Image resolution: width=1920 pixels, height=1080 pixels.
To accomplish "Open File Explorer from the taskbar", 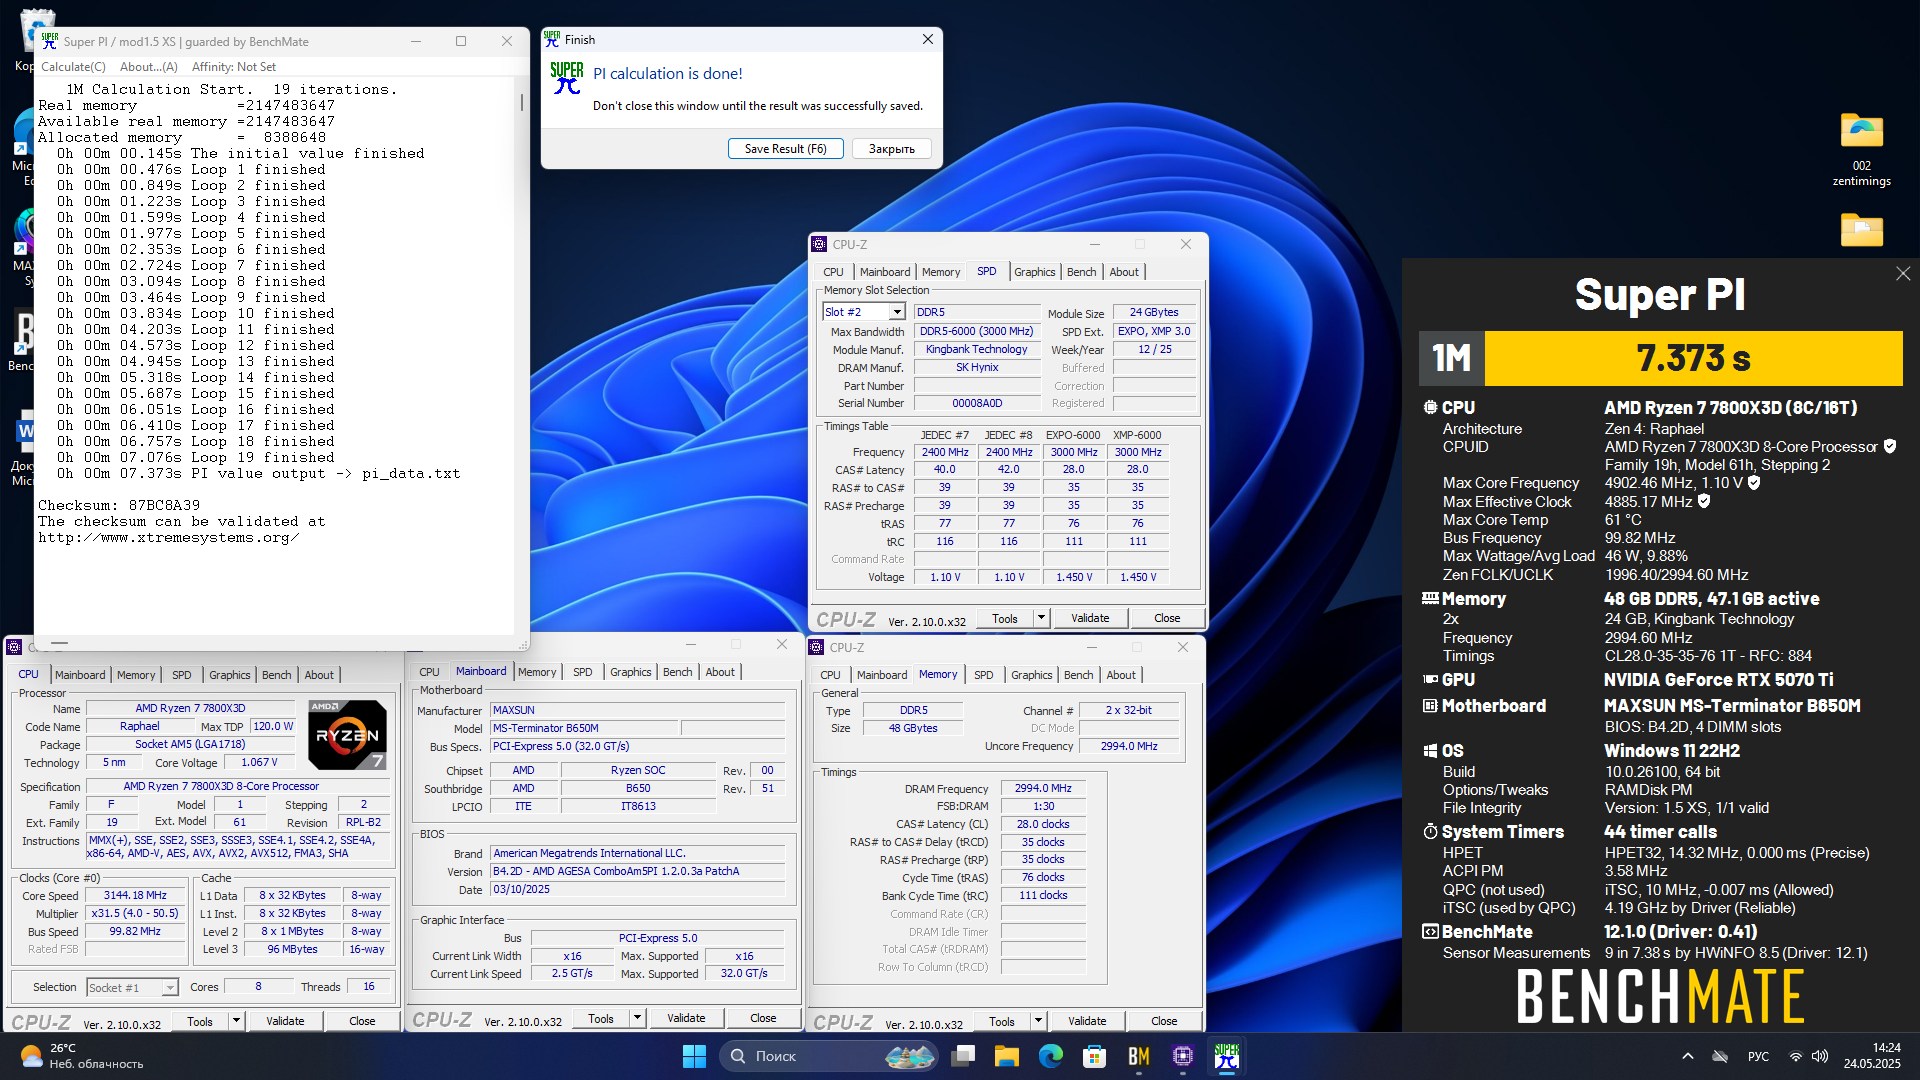I will [x=1007, y=1056].
